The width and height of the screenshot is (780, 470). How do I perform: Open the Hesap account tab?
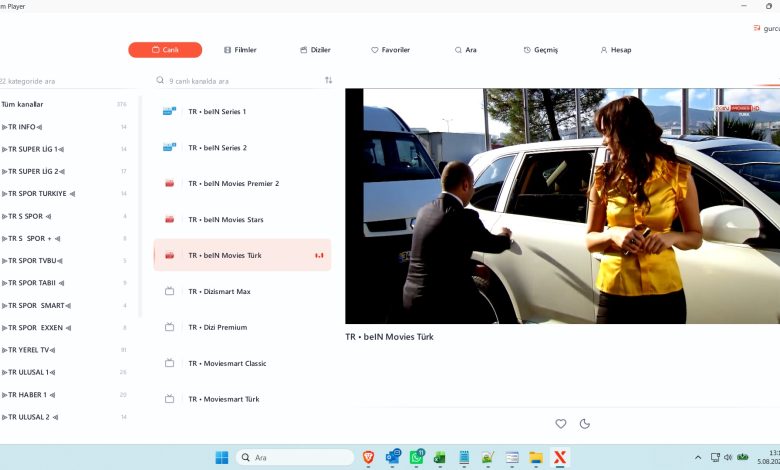pos(616,50)
